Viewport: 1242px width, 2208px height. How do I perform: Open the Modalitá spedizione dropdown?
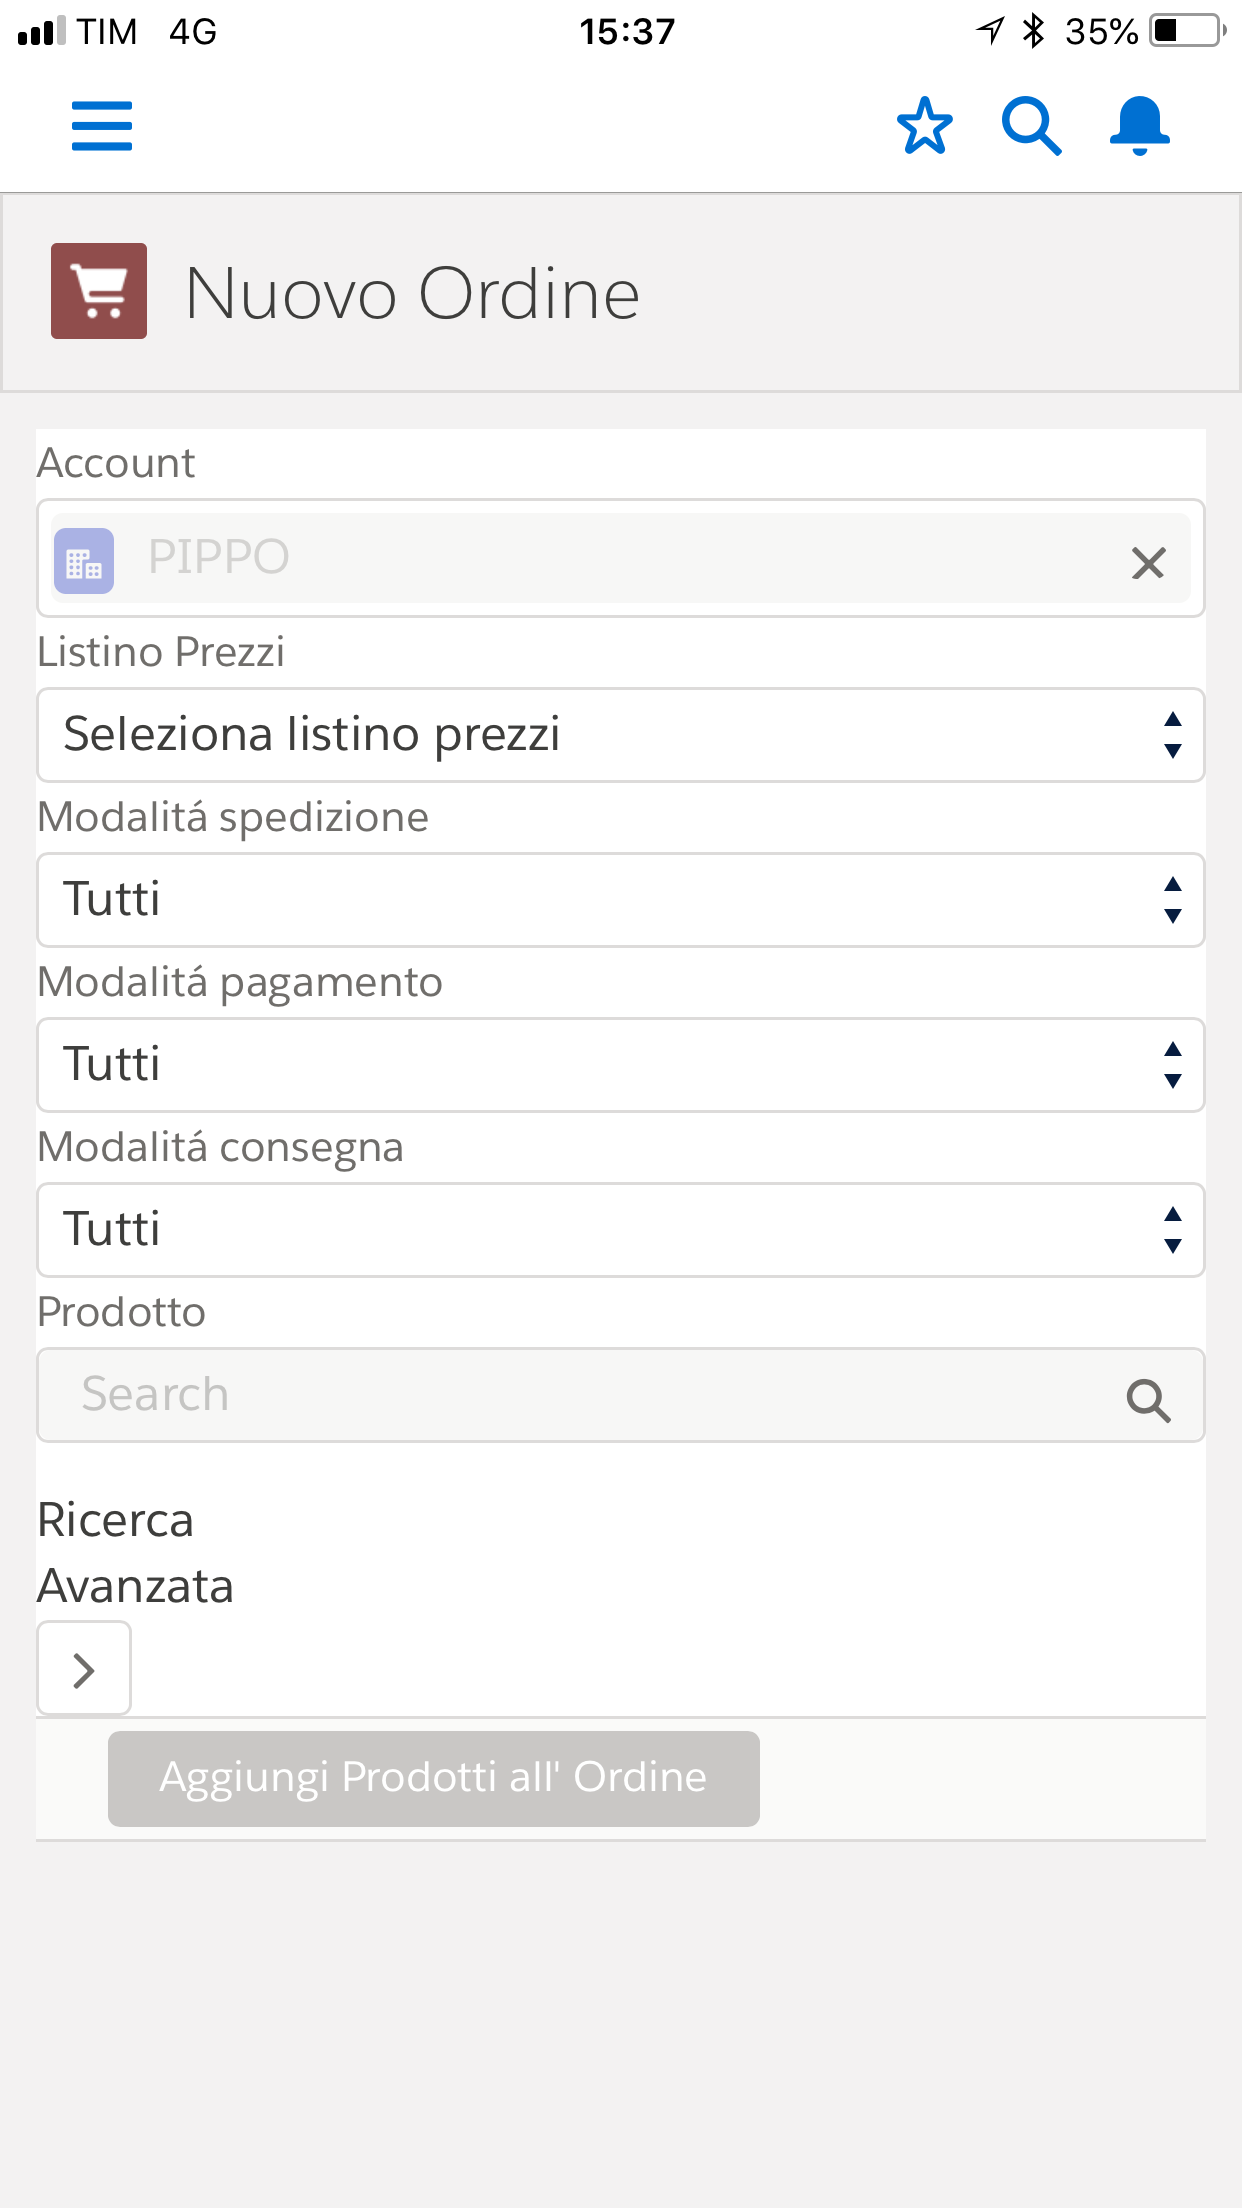click(x=620, y=900)
